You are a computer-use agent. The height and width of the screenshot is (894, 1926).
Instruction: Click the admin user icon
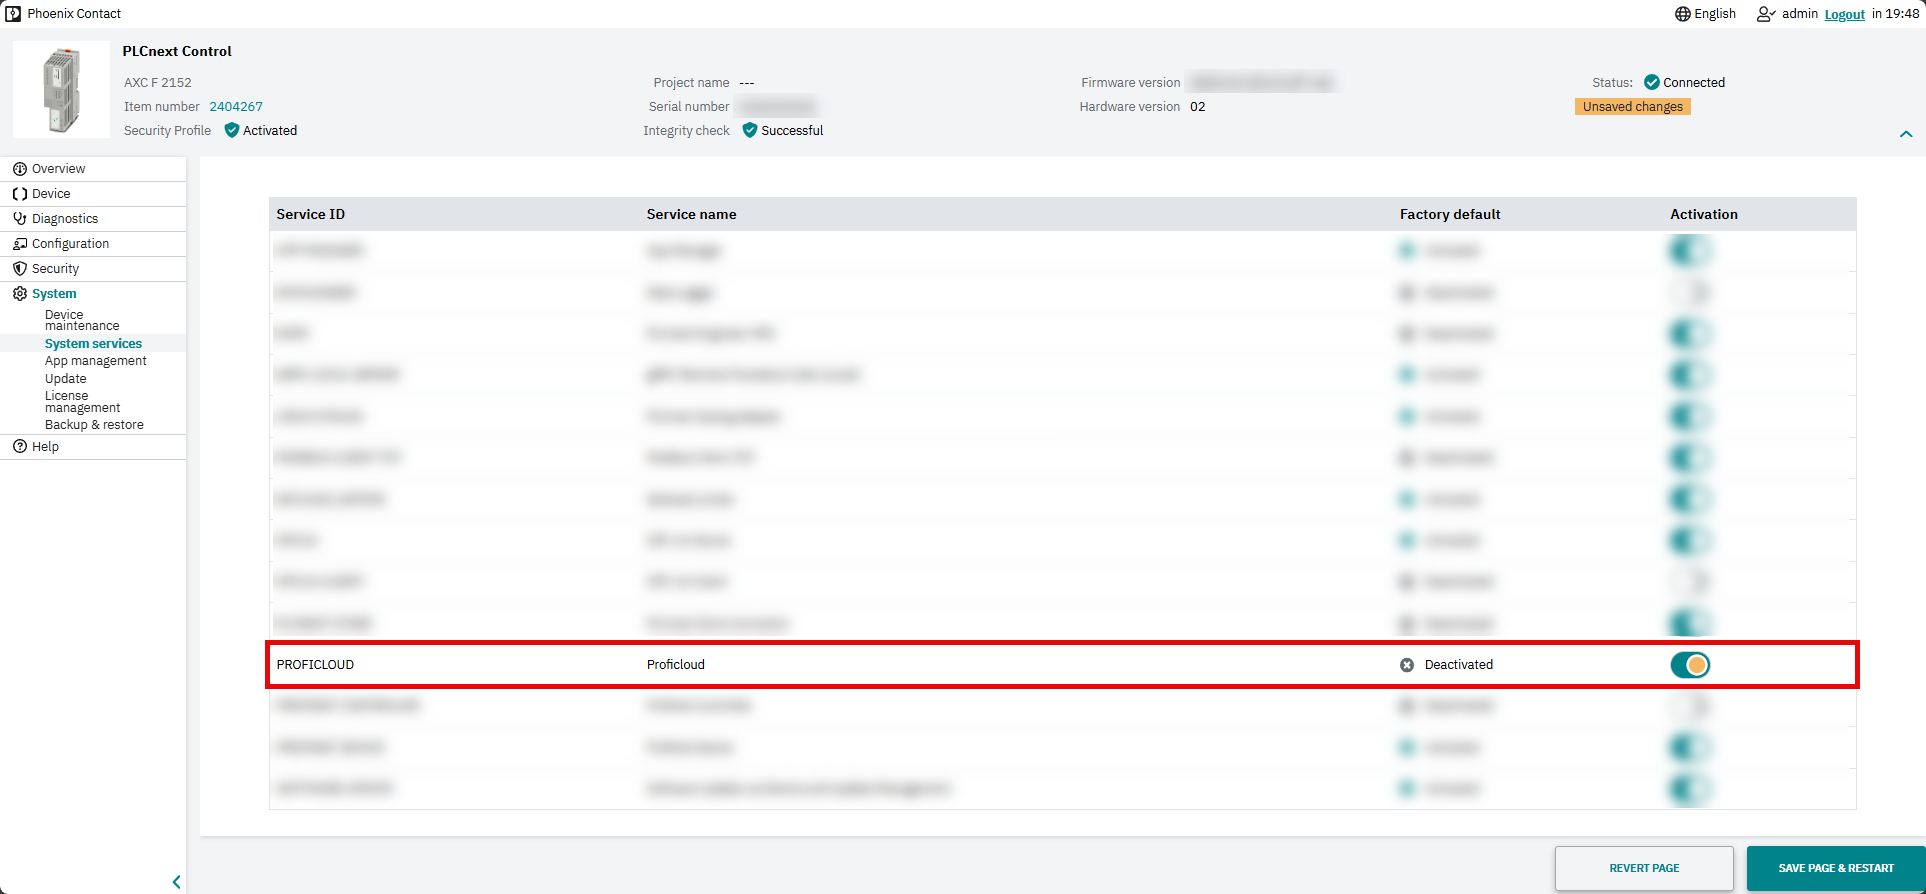coord(1766,14)
